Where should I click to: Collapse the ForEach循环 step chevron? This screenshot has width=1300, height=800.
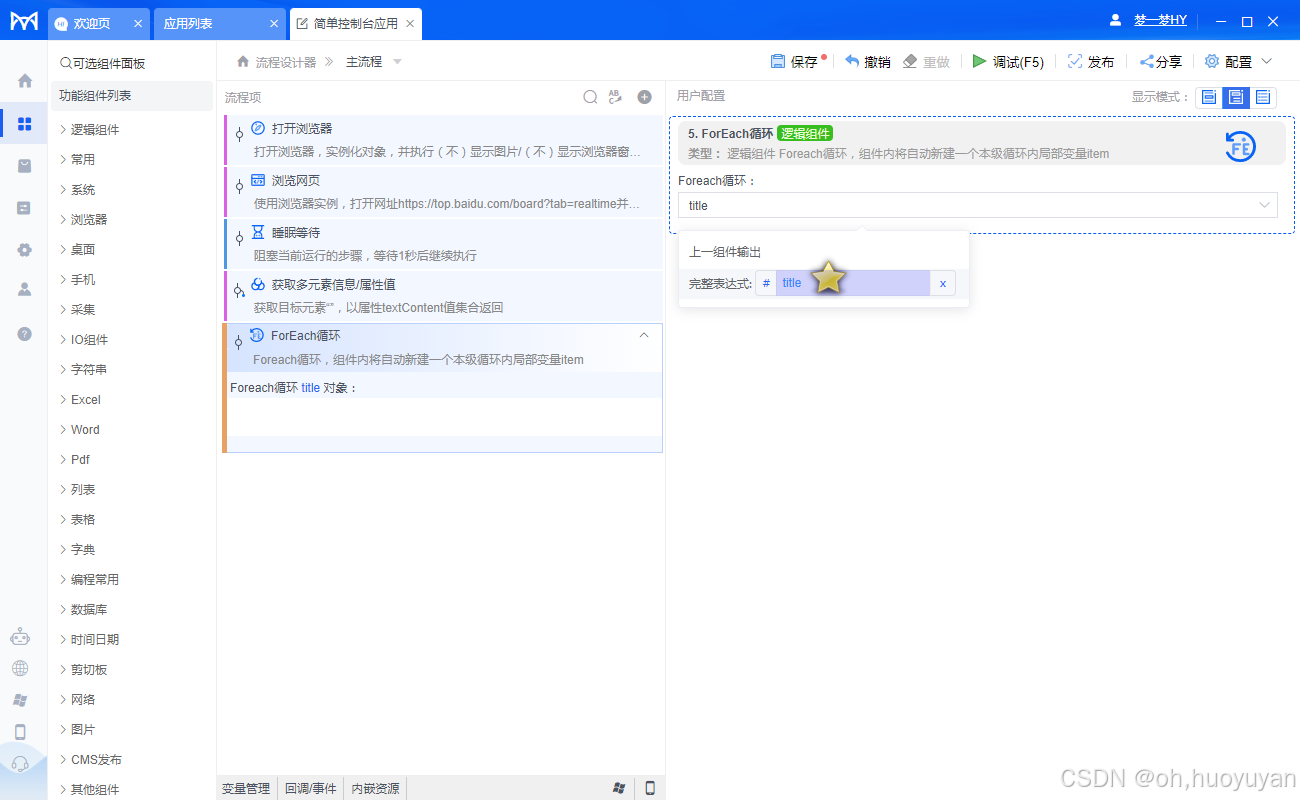pyautogui.click(x=644, y=335)
